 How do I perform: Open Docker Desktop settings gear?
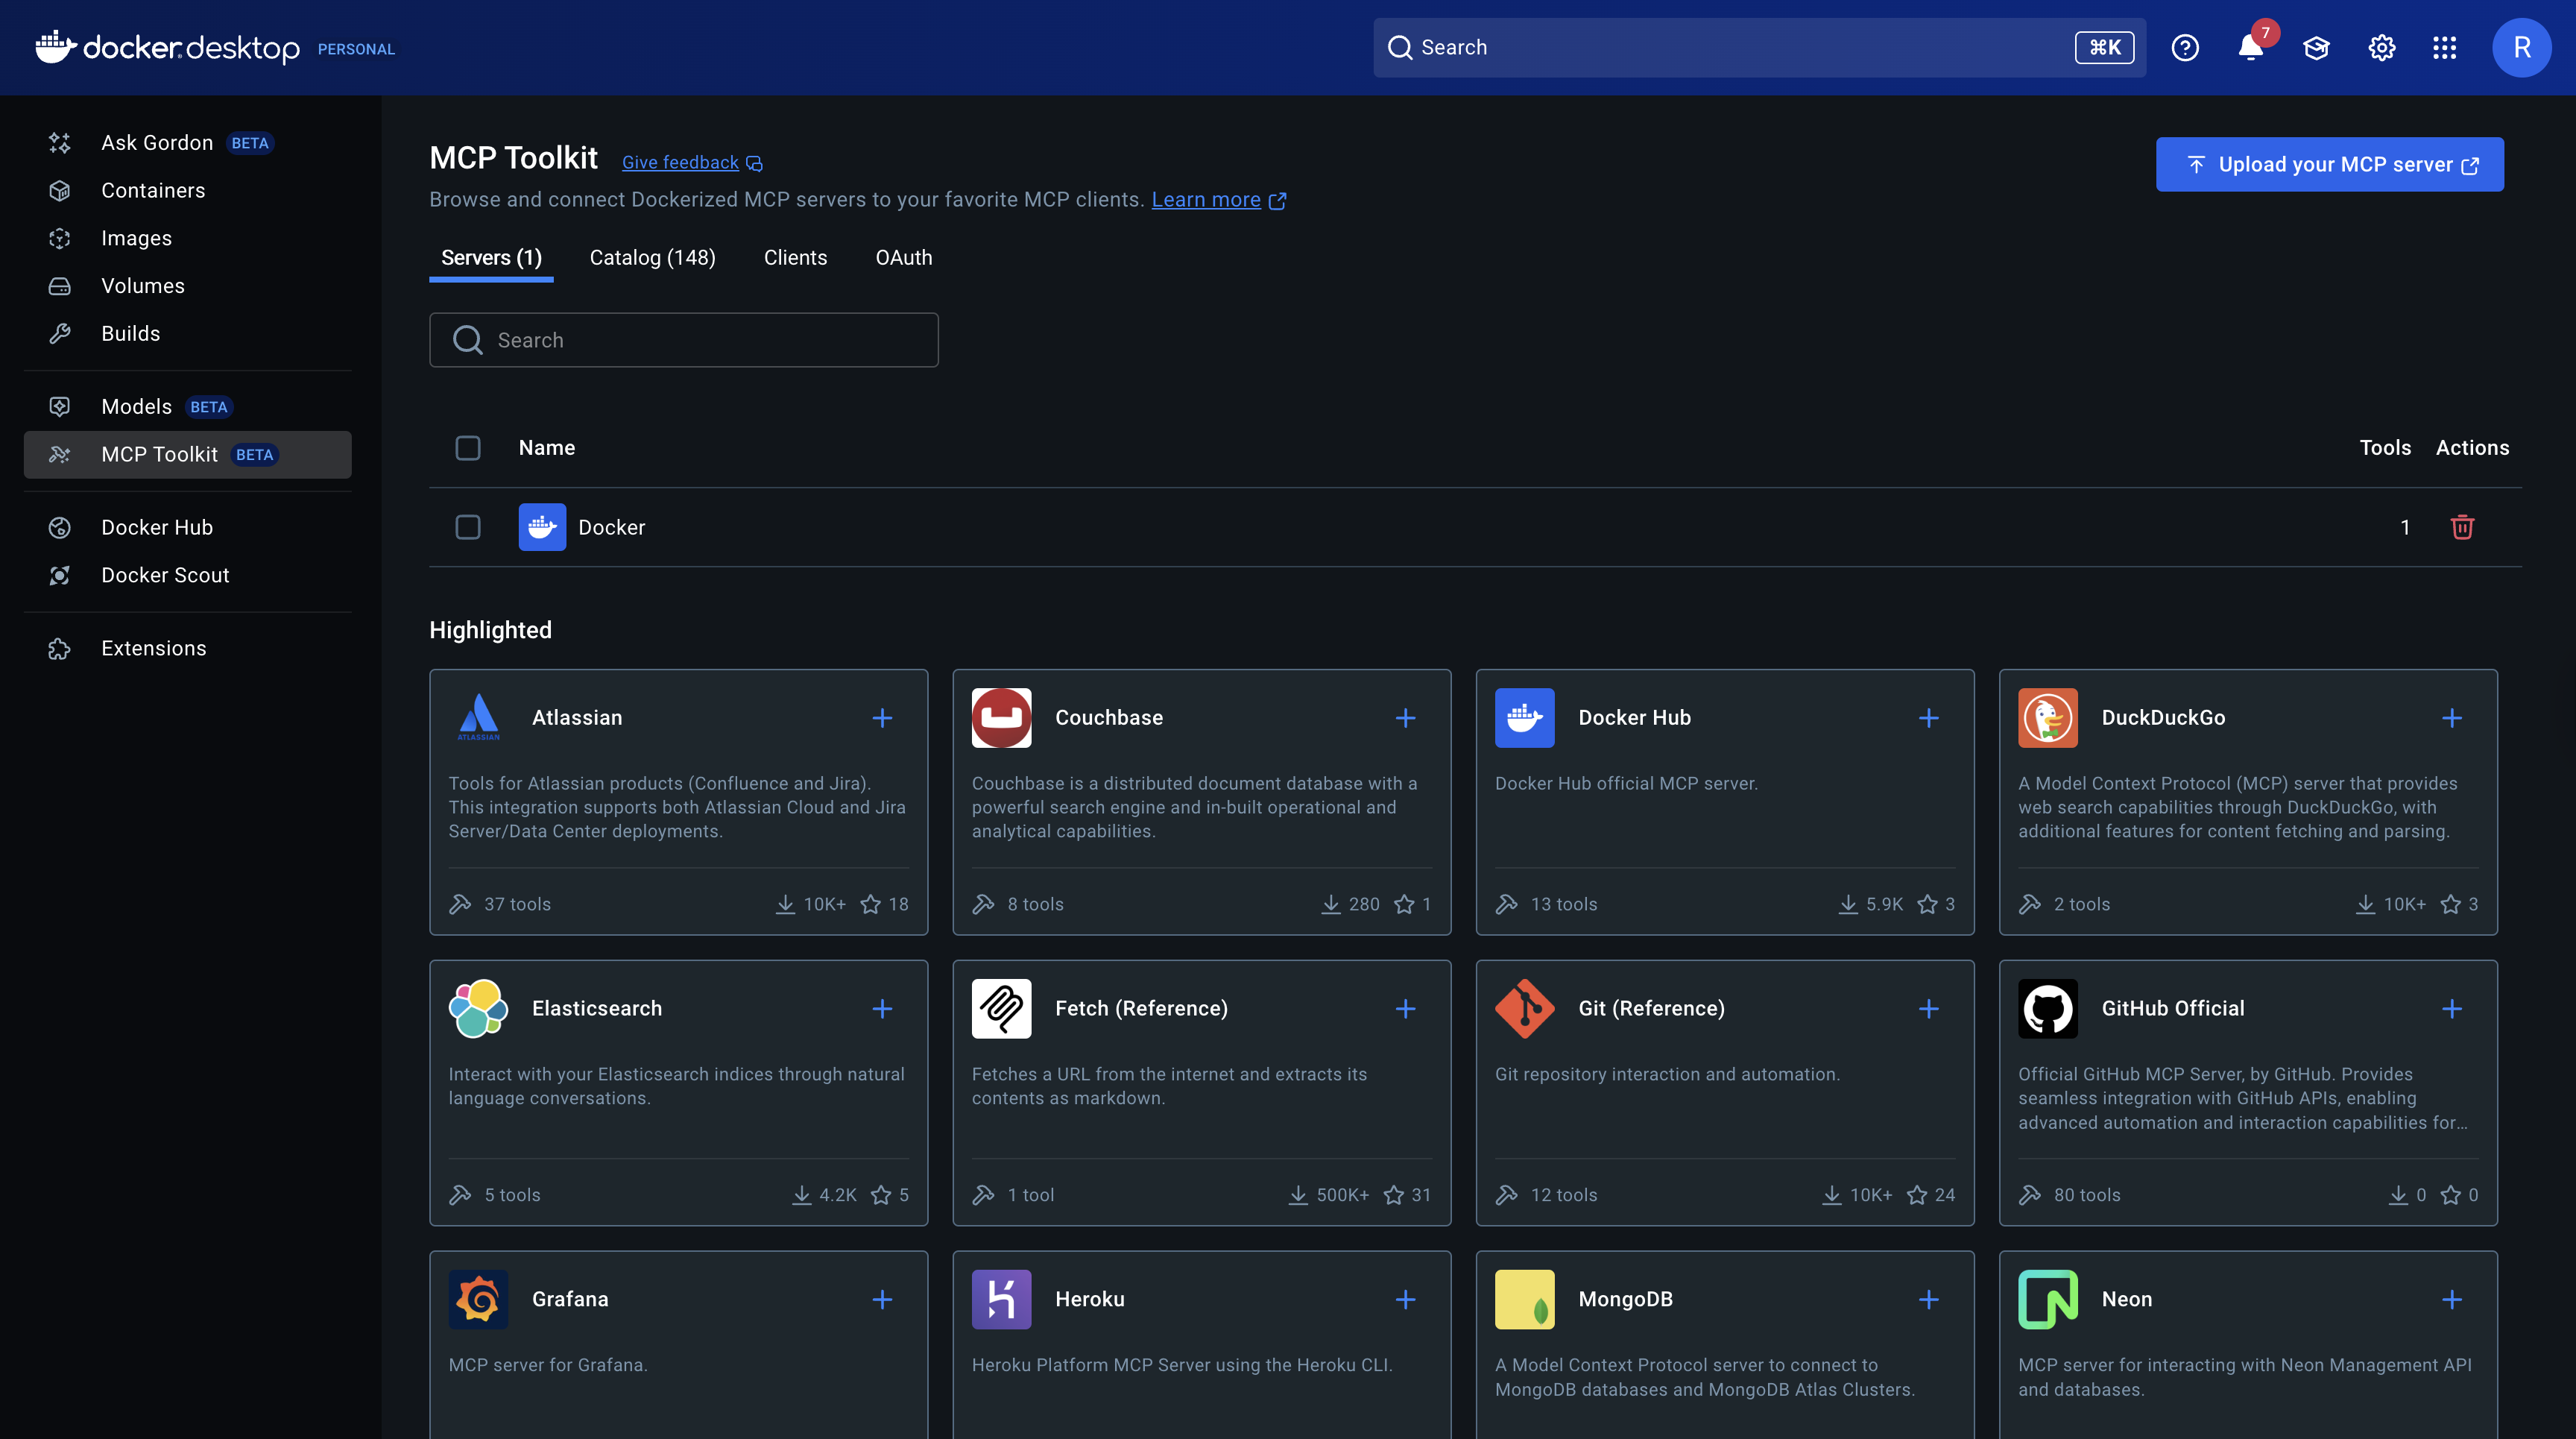[x=2381, y=47]
